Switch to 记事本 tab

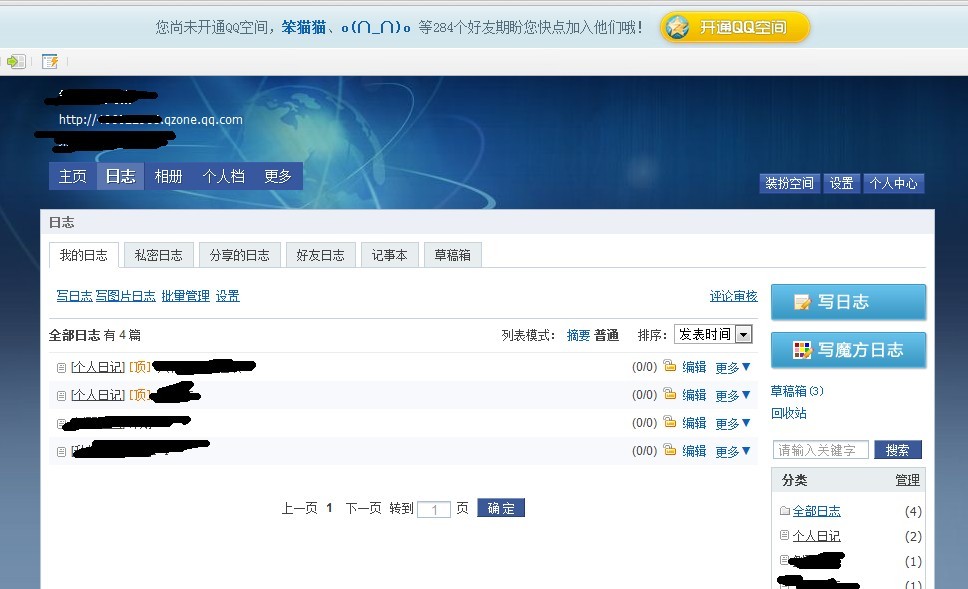pyautogui.click(x=390, y=255)
